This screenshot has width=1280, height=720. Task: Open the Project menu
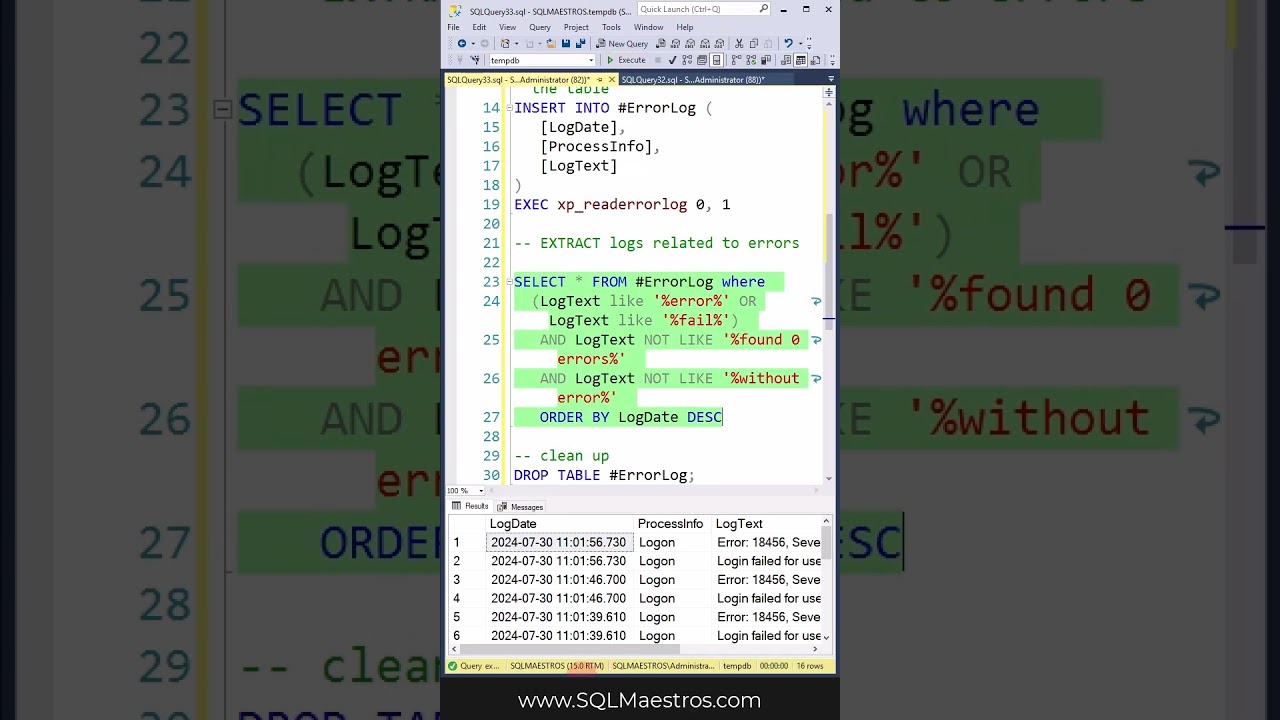576,27
